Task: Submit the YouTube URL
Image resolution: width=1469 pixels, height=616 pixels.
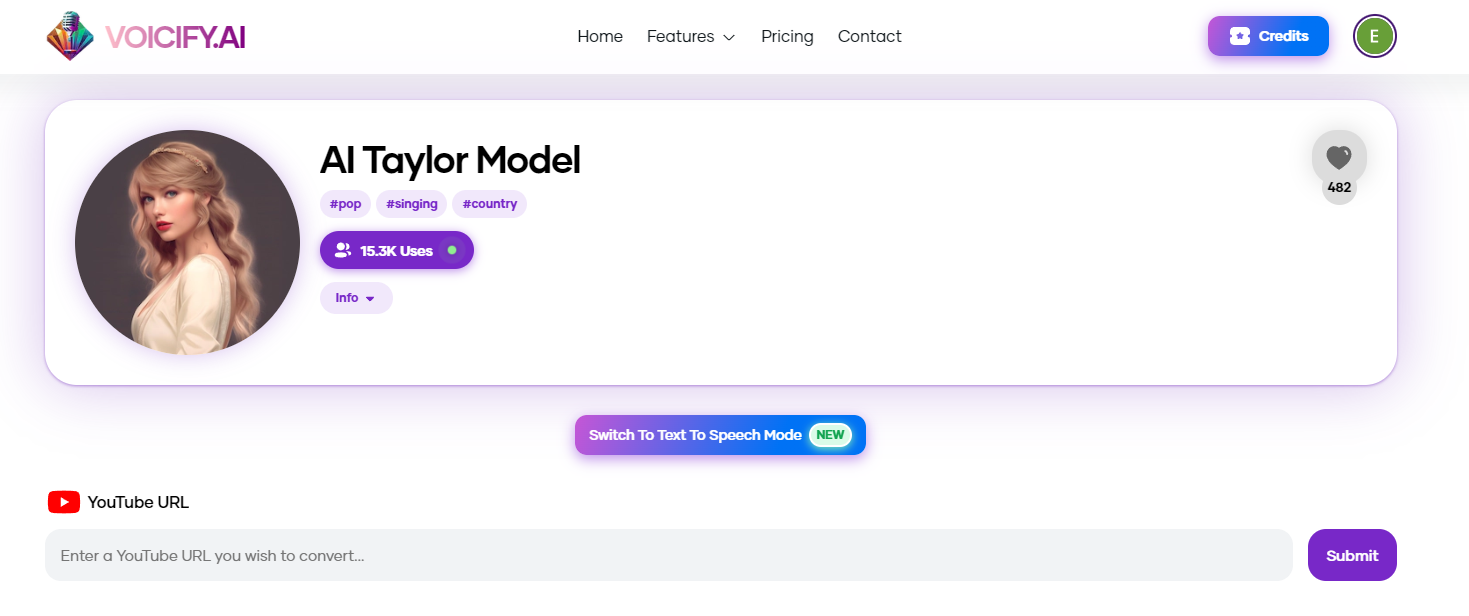Action: click(1352, 555)
